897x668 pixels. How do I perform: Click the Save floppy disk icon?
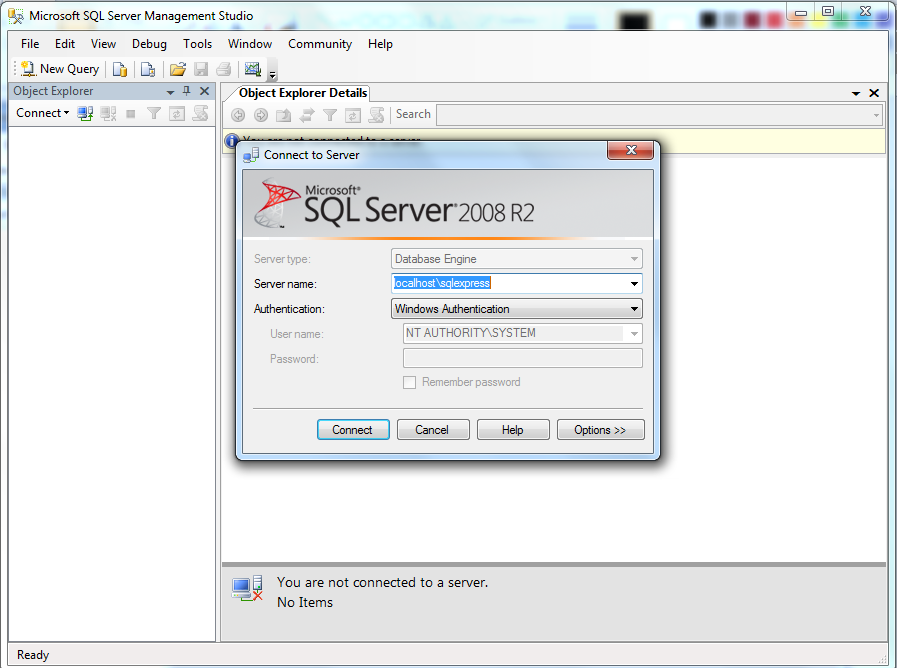tap(201, 69)
